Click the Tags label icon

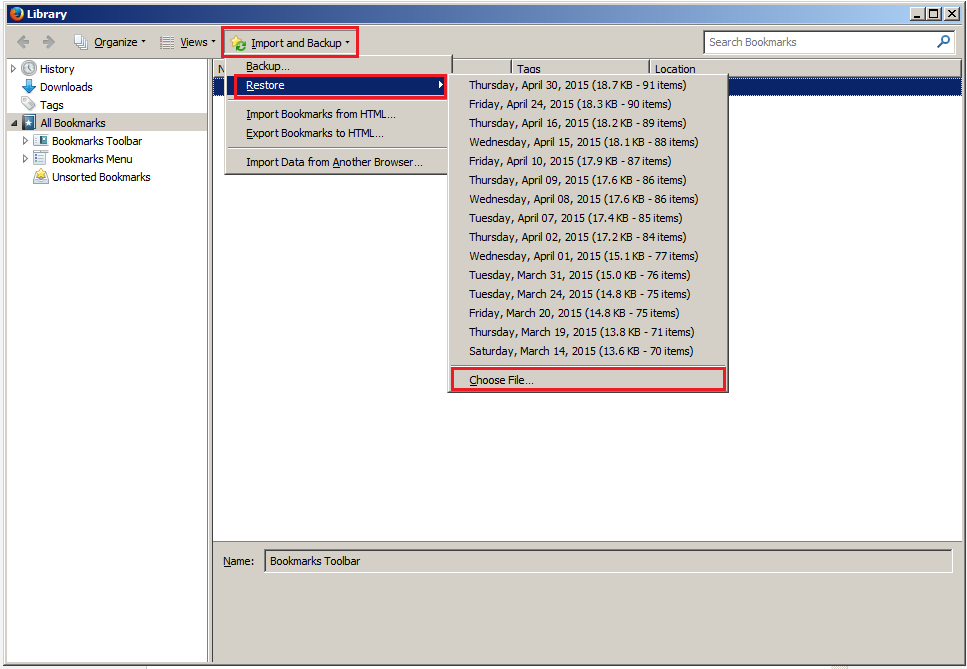point(28,104)
